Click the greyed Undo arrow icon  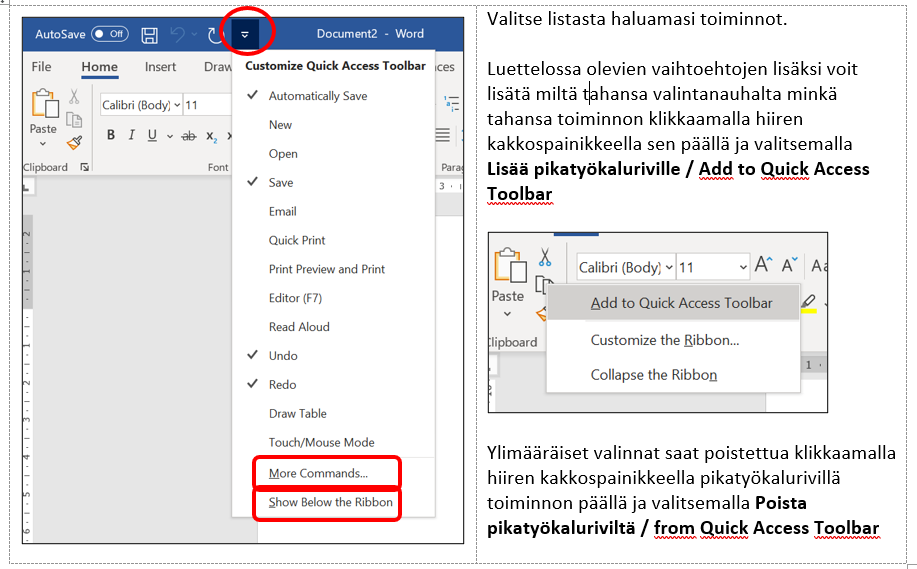(178, 35)
